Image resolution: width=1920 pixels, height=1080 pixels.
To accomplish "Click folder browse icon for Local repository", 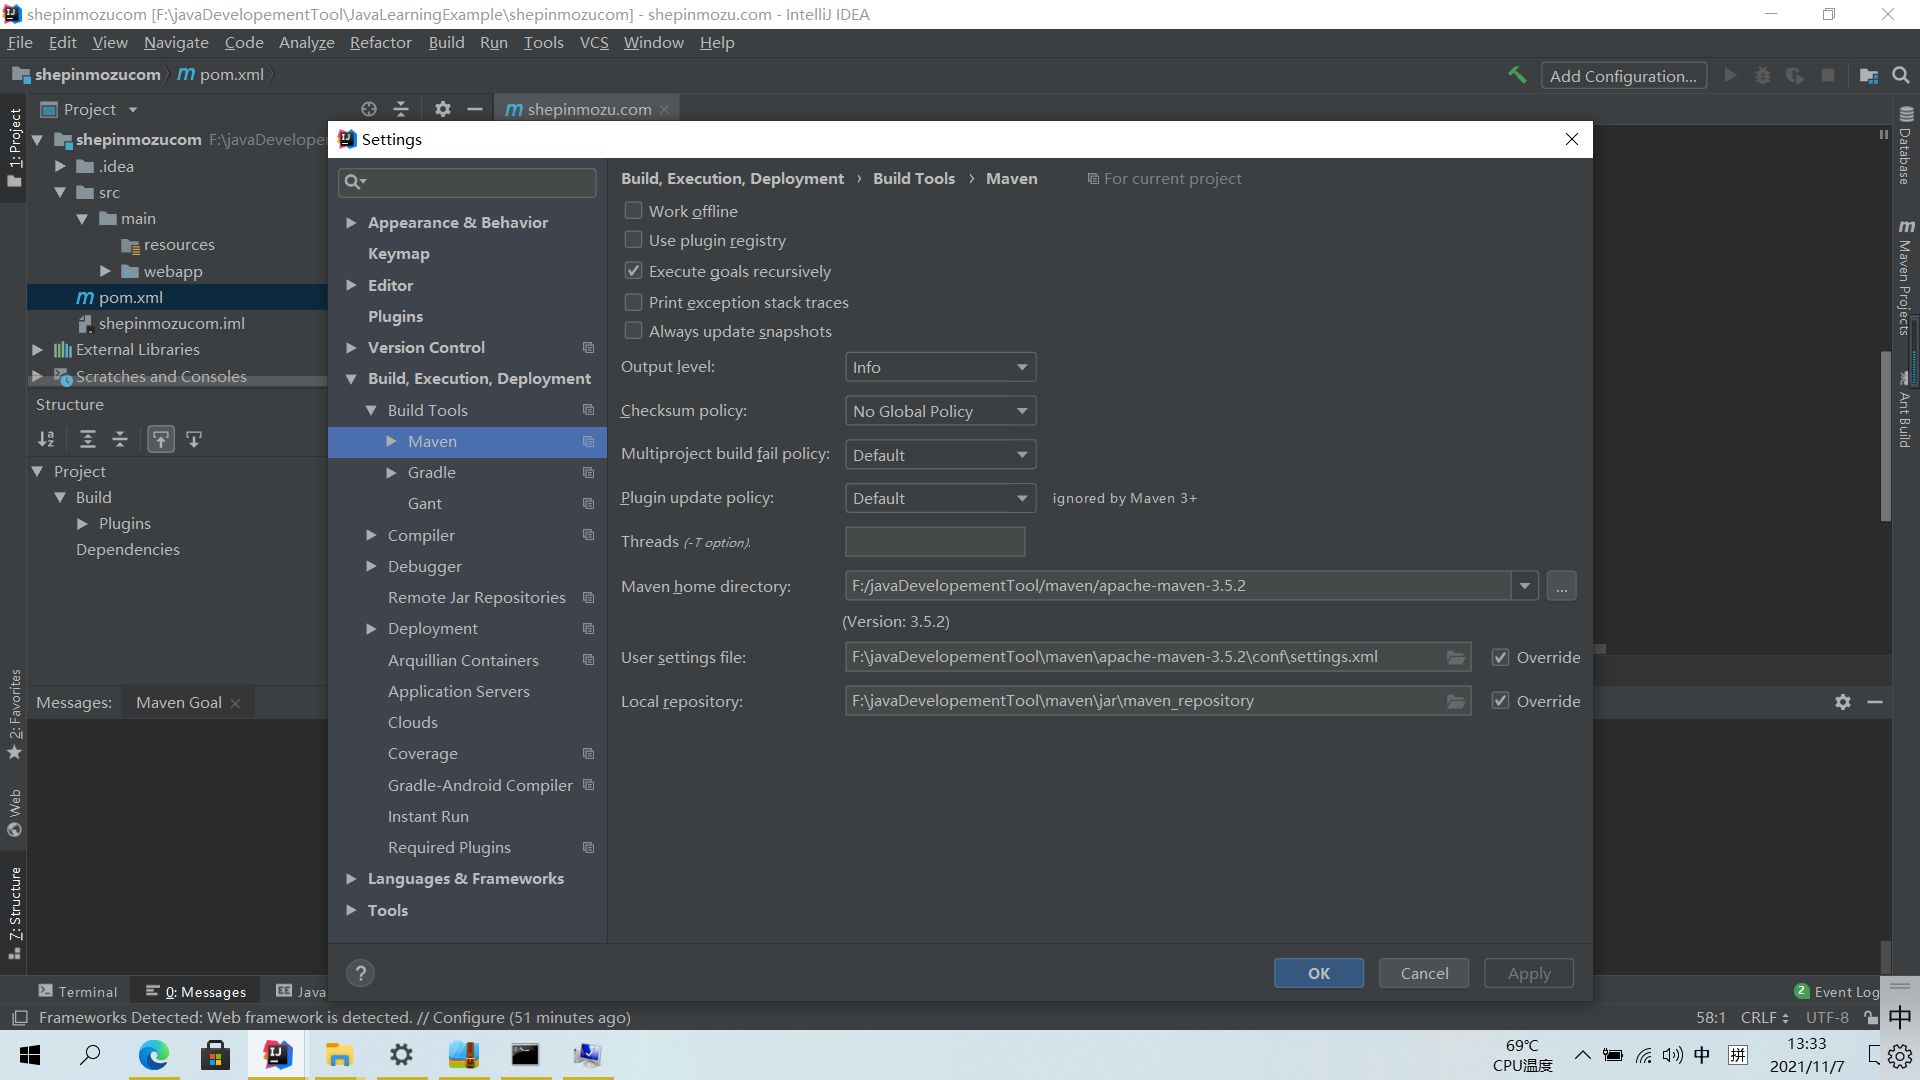I will coord(1455,701).
